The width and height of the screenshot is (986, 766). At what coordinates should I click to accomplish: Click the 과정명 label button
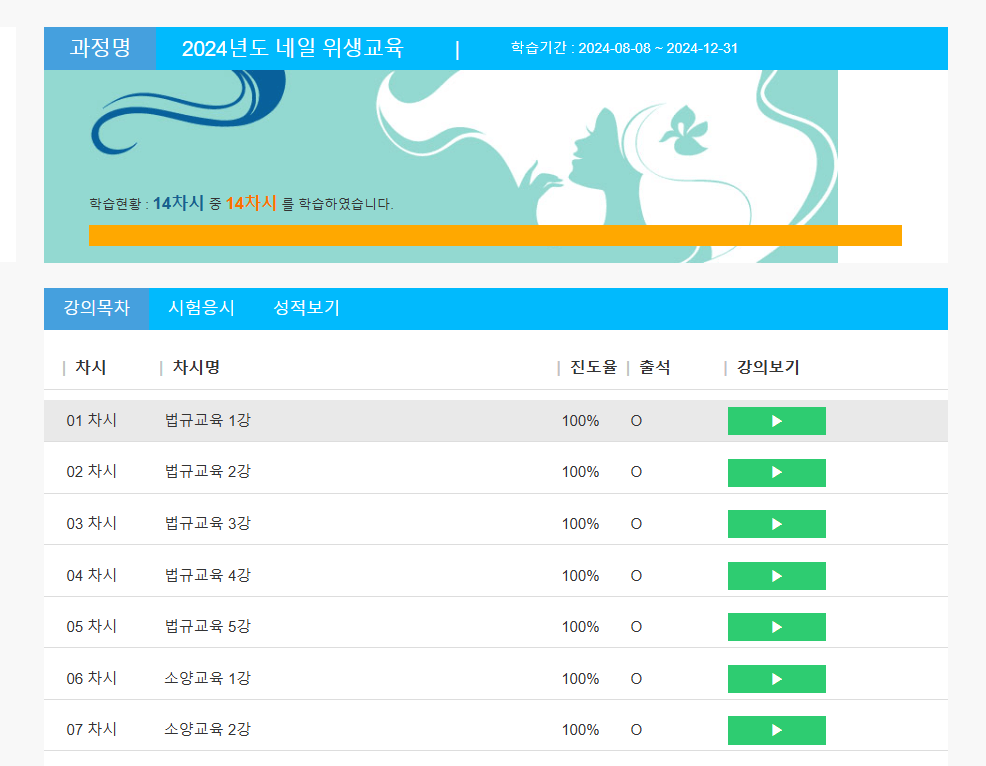point(99,48)
